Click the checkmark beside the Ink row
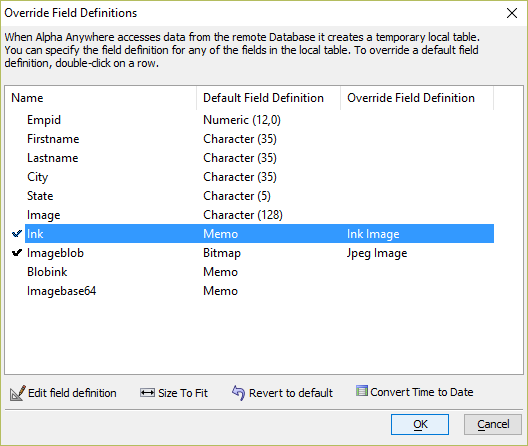This screenshot has height=446, width=528. [x=17, y=233]
